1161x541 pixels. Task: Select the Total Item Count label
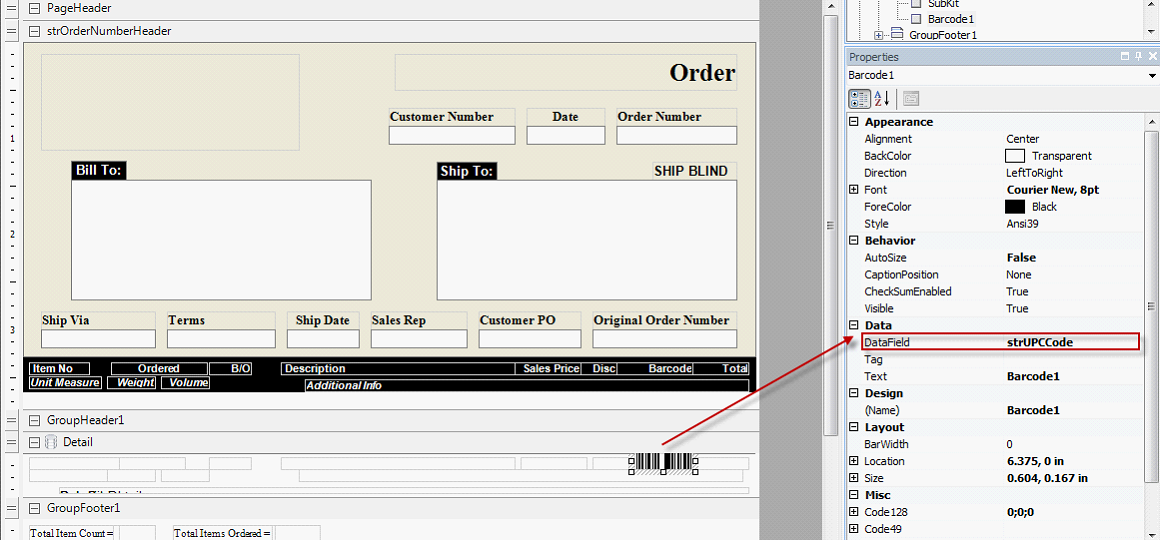(72, 533)
